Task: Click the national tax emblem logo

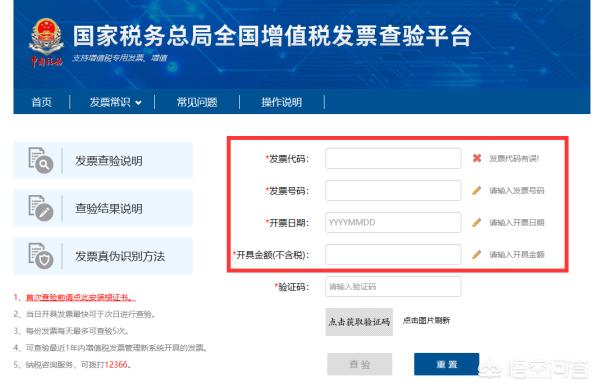Action: pos(46,43)
